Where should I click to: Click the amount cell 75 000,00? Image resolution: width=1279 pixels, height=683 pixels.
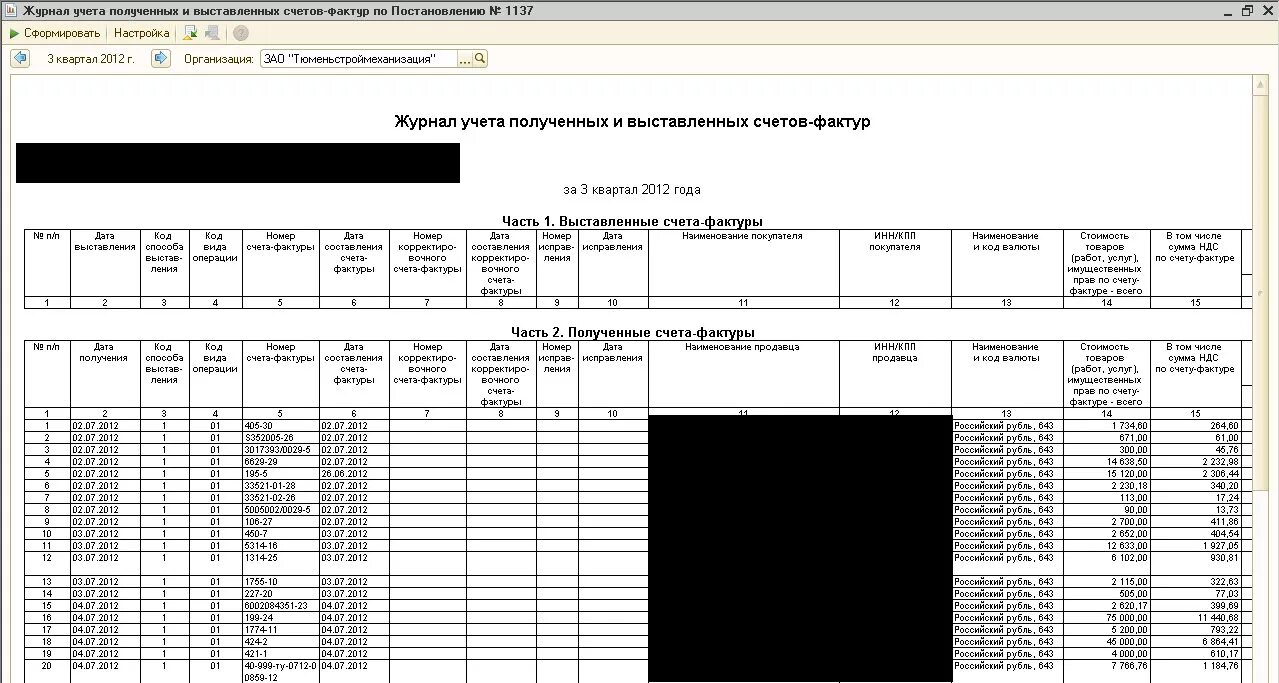click(x=1106, y=618)
